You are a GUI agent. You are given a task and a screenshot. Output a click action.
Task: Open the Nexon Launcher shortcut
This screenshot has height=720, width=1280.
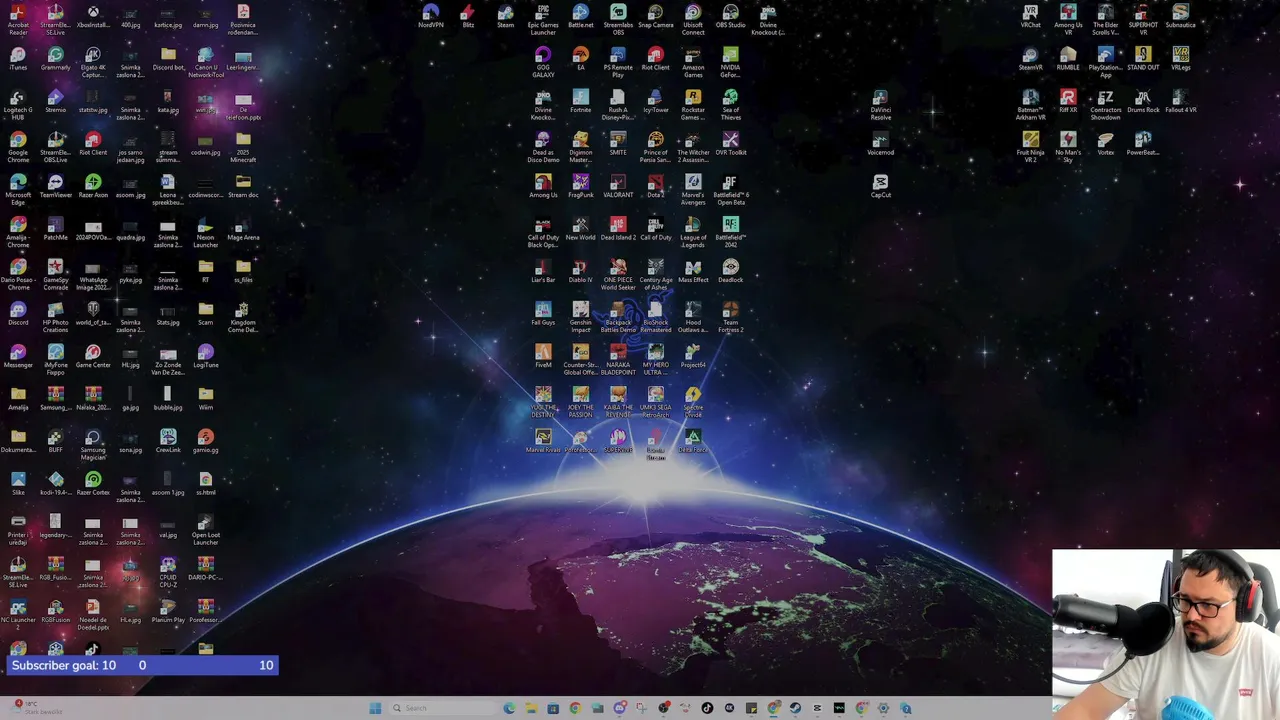[205, 232]
